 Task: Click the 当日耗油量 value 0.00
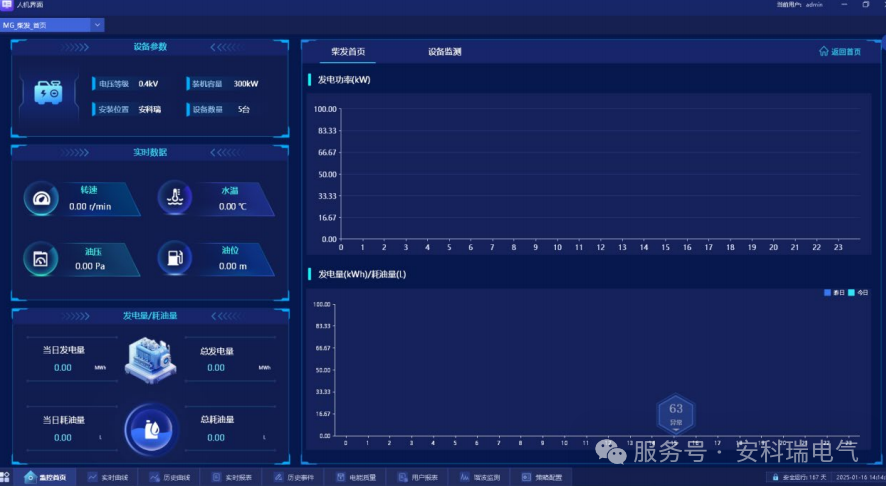63,437
